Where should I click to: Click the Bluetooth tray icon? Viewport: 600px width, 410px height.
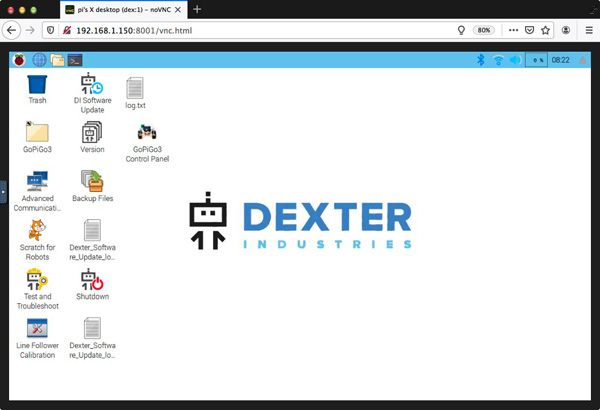pyautogui.click(x=480, y=60)
